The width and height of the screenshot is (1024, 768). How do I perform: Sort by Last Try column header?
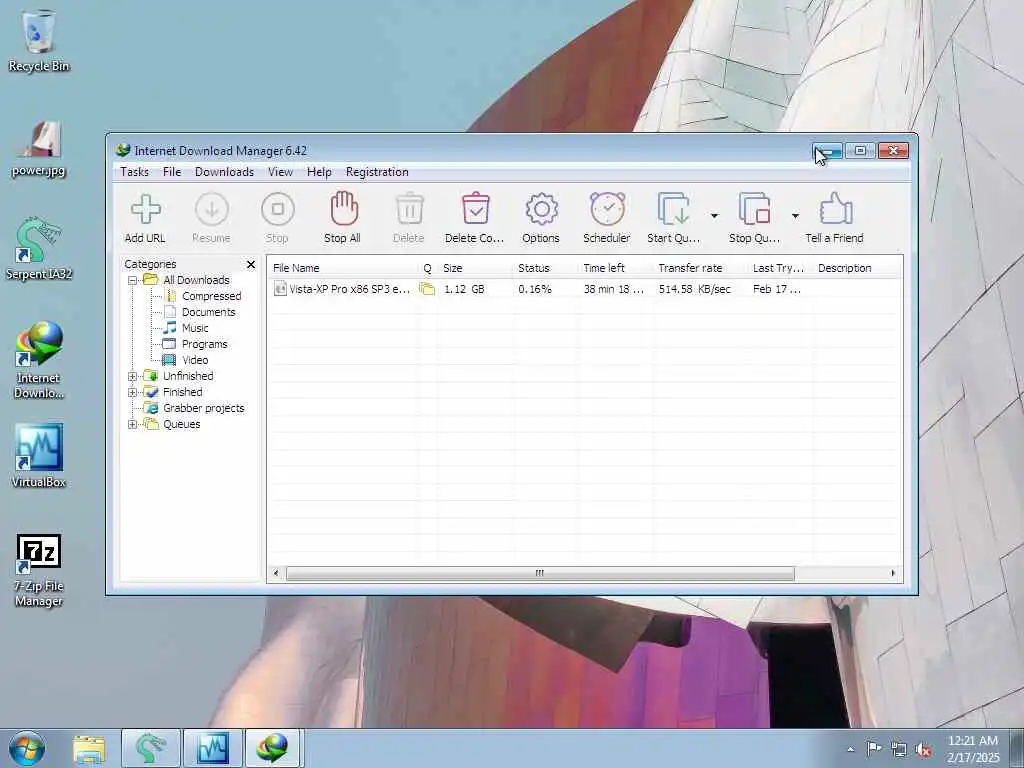pyautogui.click(x=780, y=268)
